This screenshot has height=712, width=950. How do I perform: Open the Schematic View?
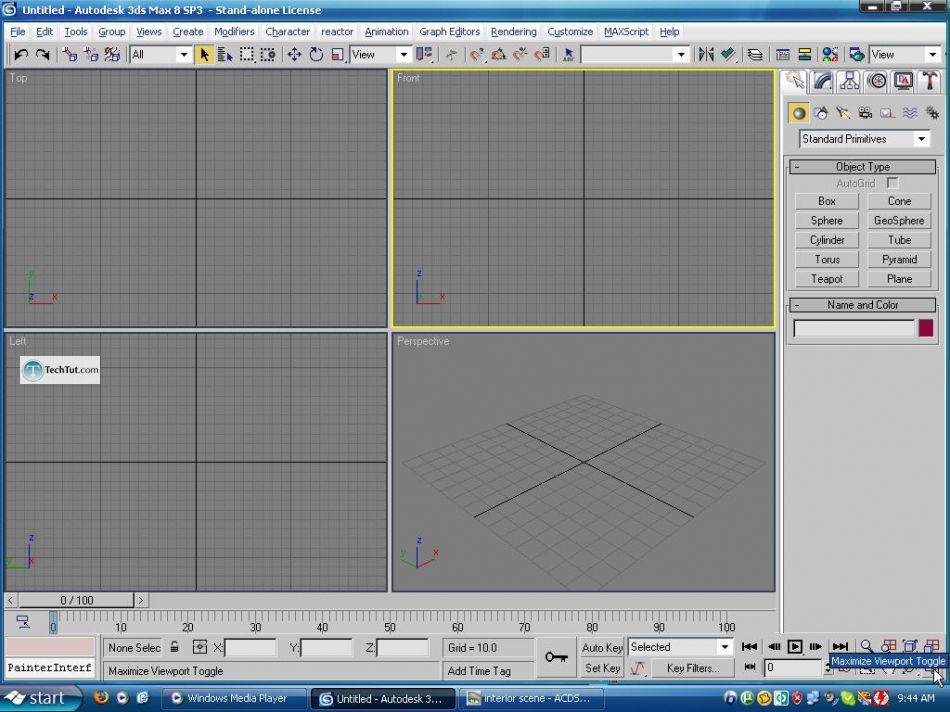(805, 55)
